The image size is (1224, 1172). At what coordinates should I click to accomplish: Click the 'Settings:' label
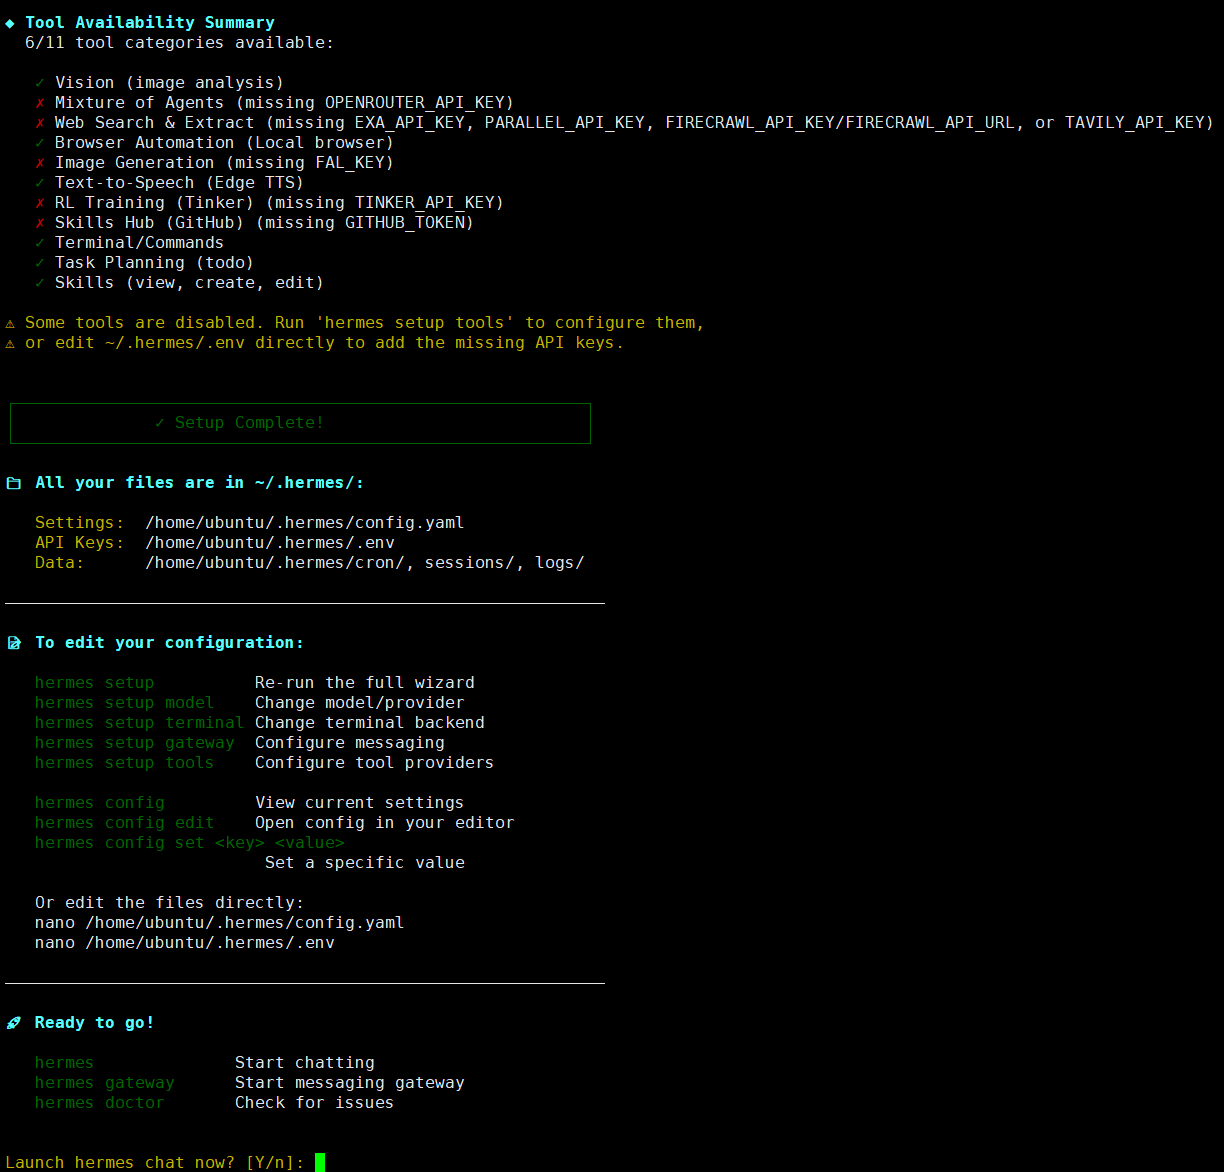tap(80, 523)
